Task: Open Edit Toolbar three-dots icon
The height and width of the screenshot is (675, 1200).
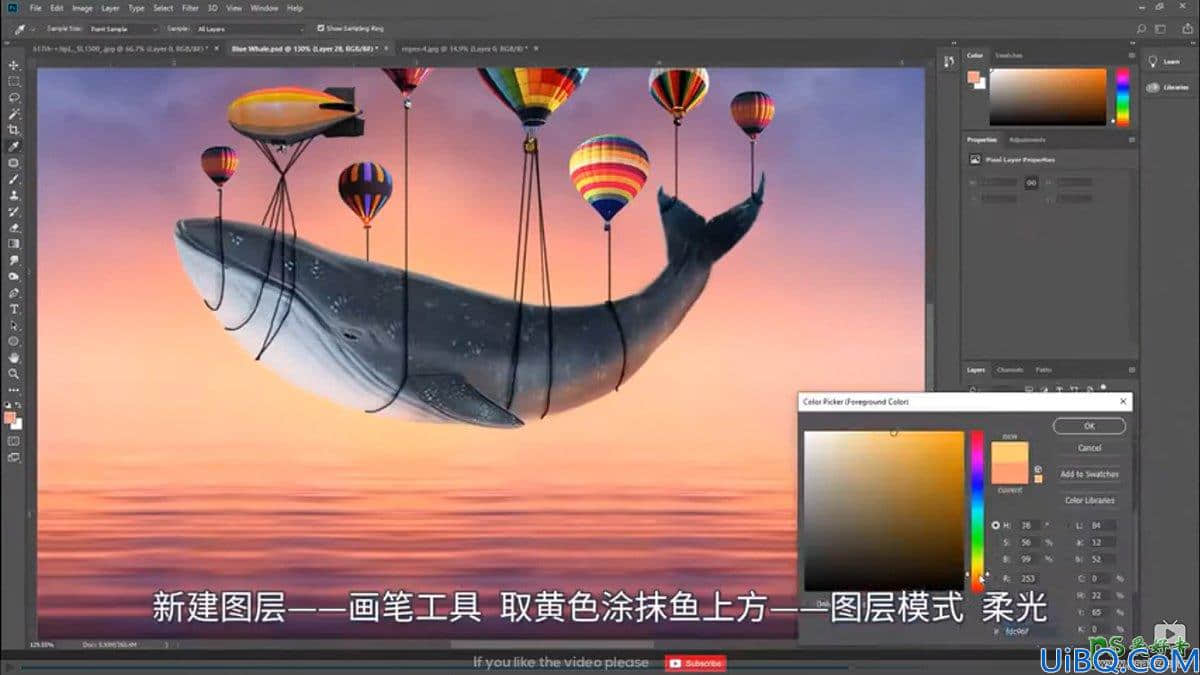Action: (x=14, y=390)
